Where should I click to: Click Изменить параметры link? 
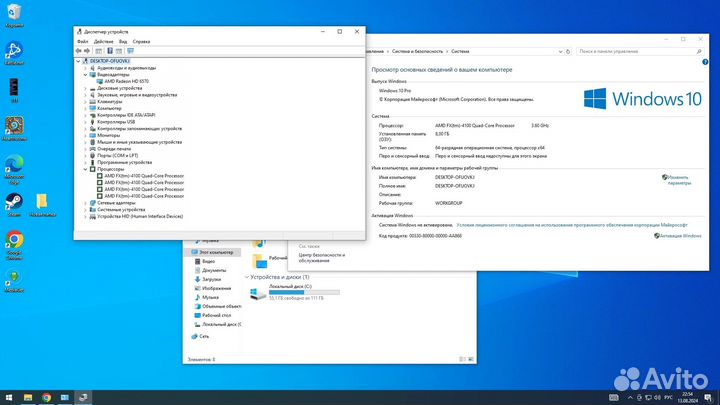[679, 180]
